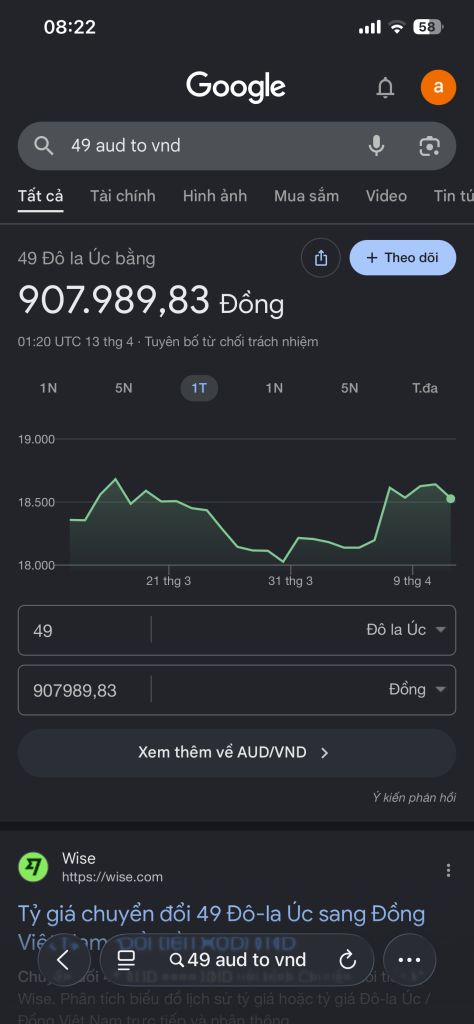This screenshot has width=474, height=1024.
Task: Tap the 9 thg 4 chart date label
Action: [x=412, y=581]
